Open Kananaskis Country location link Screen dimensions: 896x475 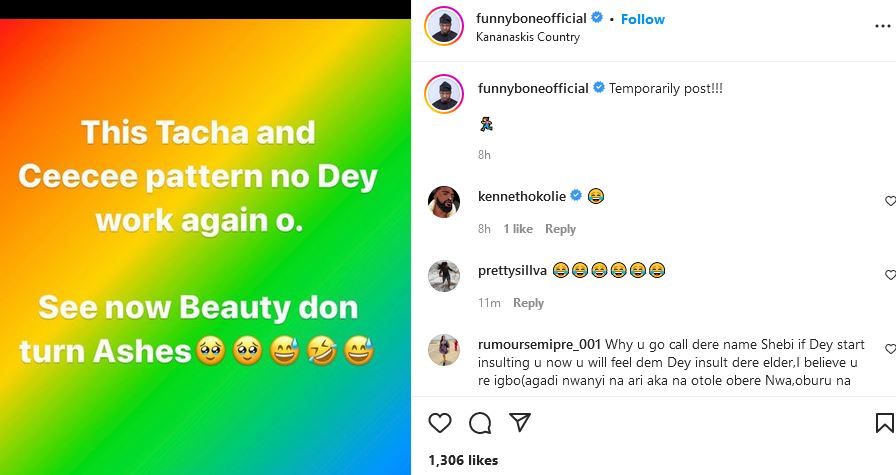pos(529,37)
